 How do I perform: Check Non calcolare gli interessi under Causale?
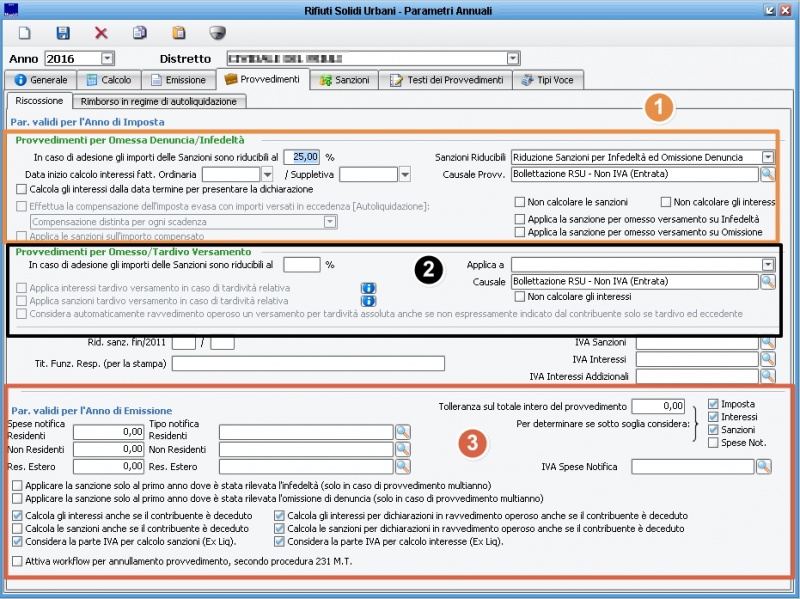click(519, 296)
